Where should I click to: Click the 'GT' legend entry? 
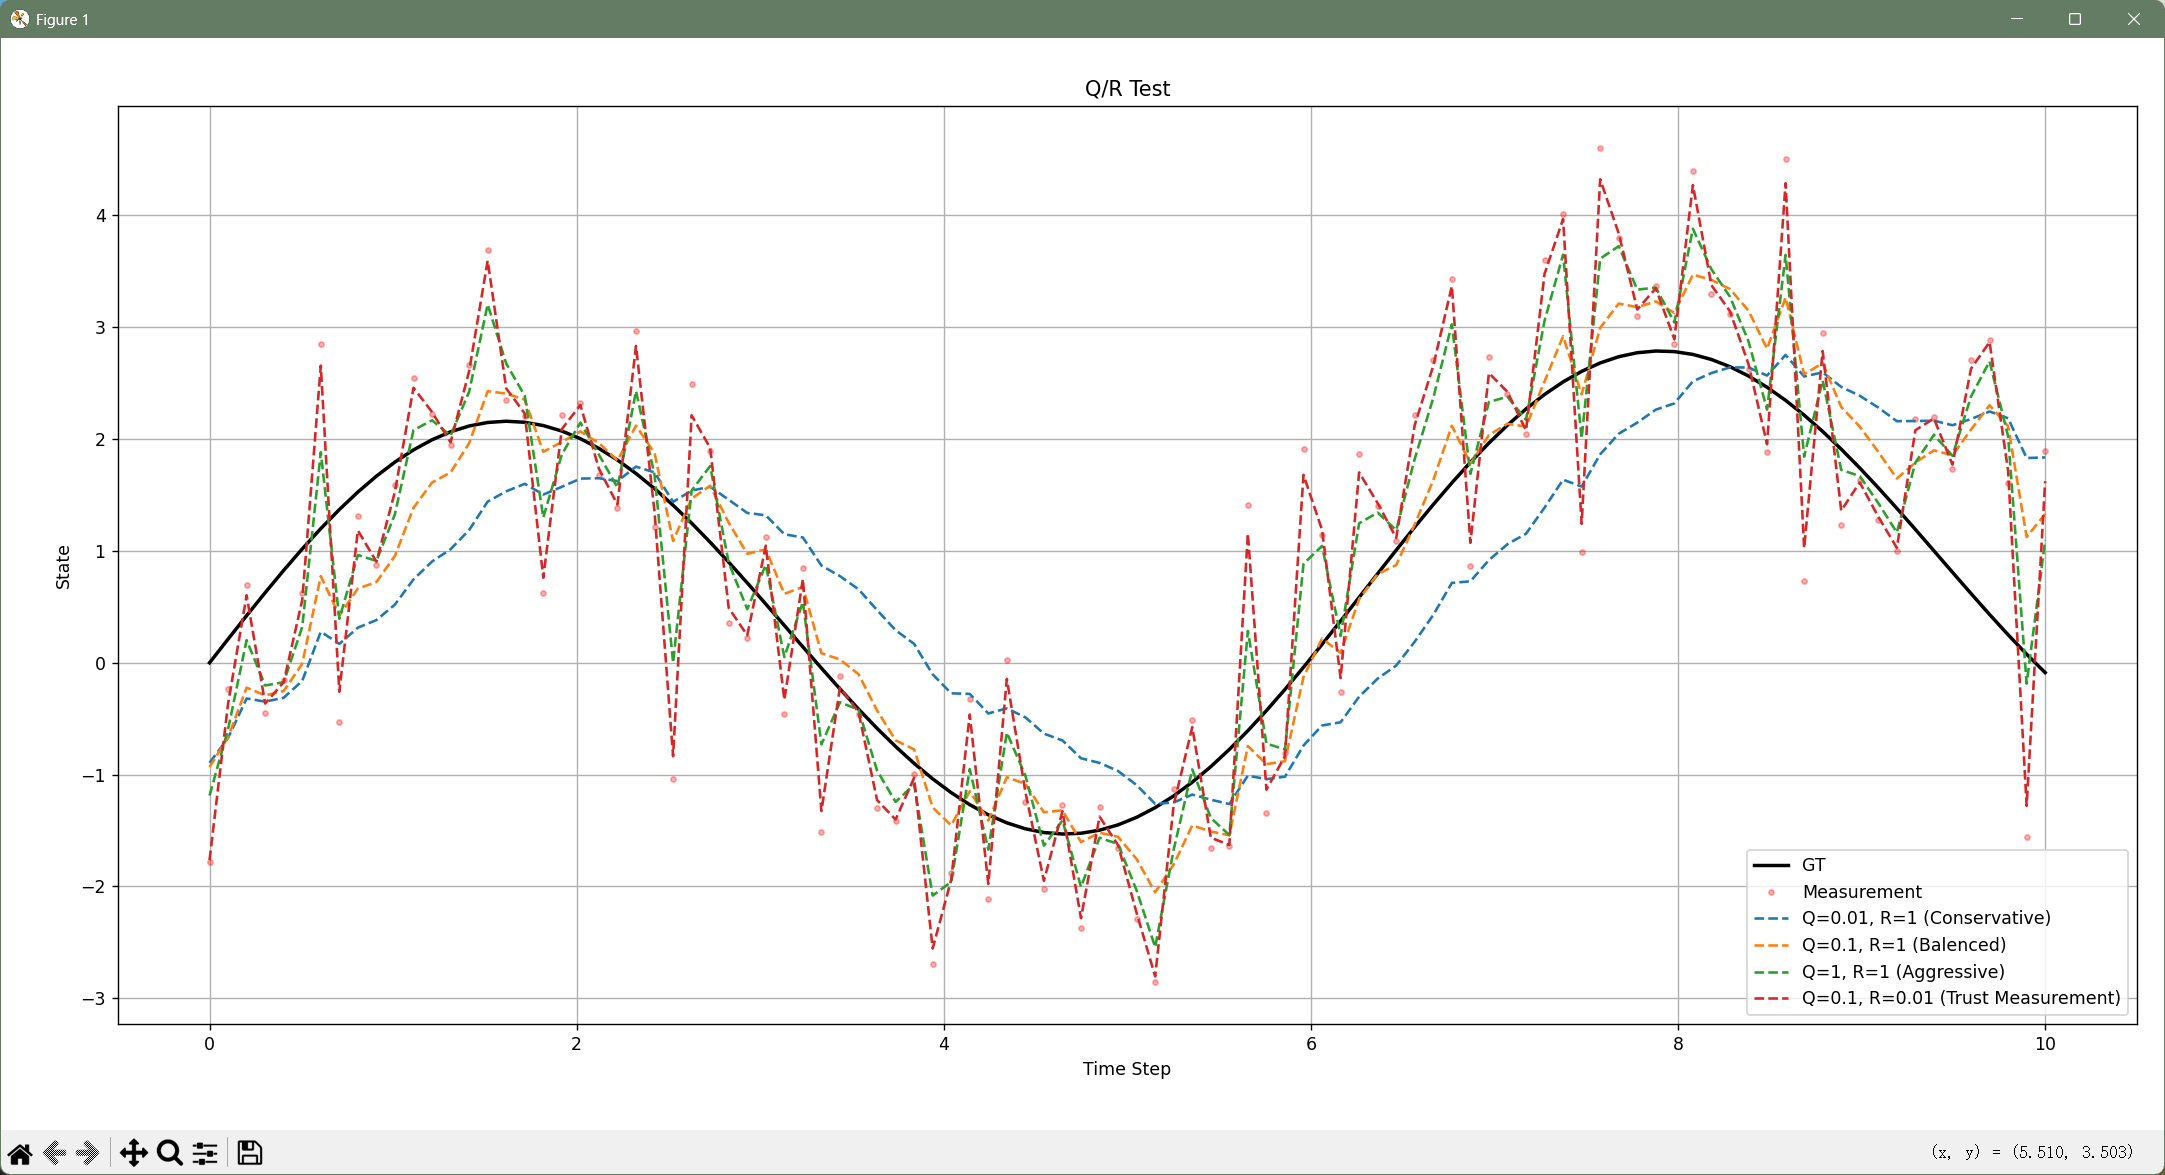click(1813, 865)
